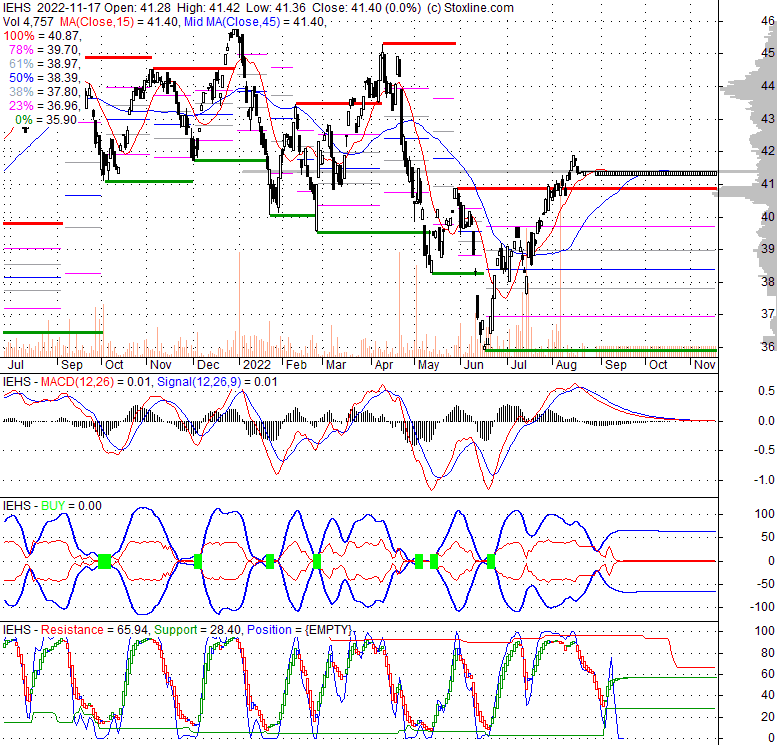This screenshot has width=778, height=746.
Task: Click the 46 price tick on price axis
Action: (x=768, y=21)
